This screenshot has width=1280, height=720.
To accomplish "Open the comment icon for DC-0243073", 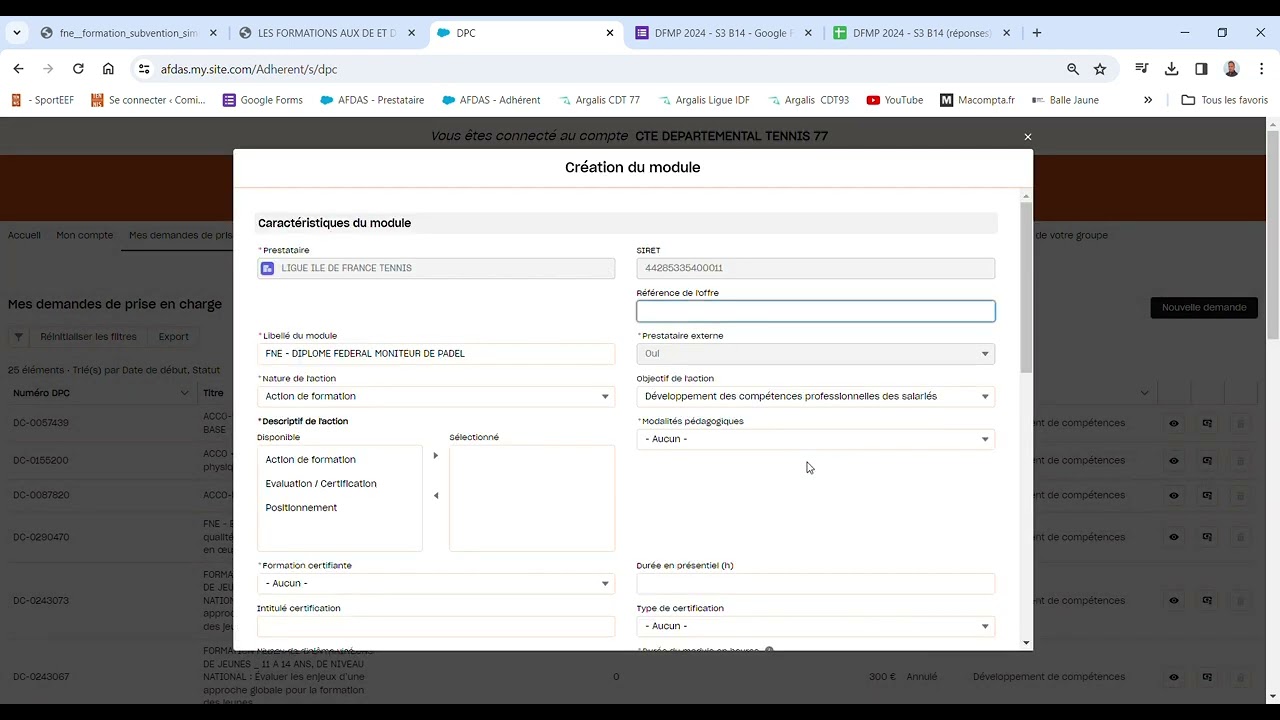I will pos(1207,601).
